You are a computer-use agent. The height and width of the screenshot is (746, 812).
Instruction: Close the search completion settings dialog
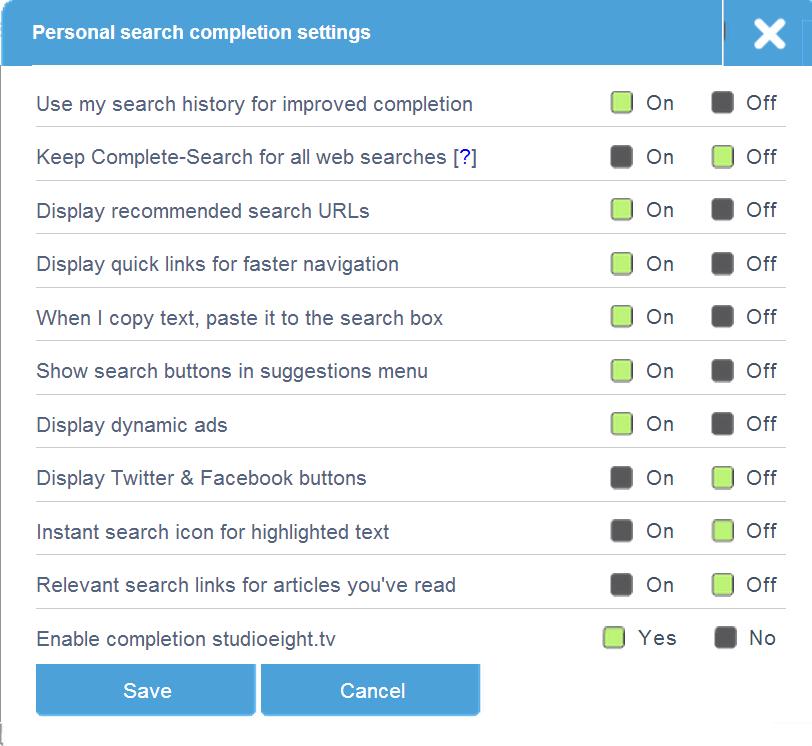(x=769, y=34)
